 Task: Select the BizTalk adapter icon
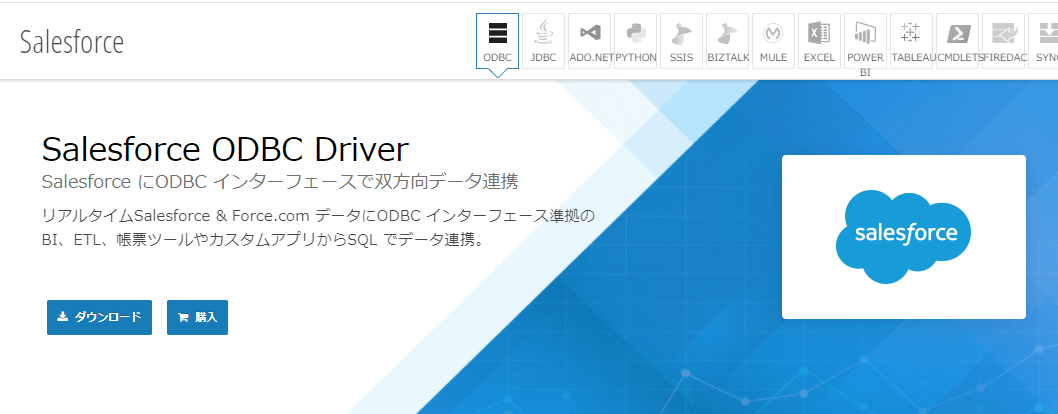click(x=727, y=41)
